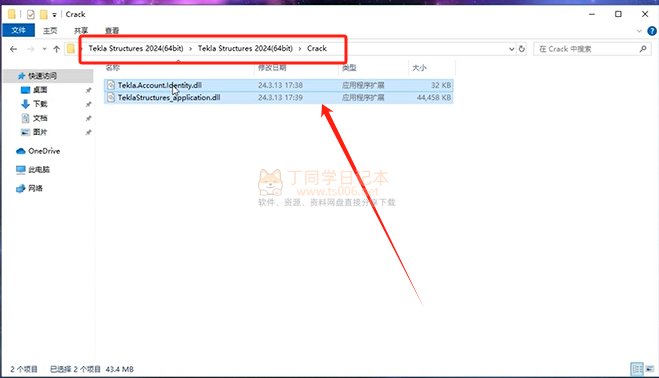Navigate to second Tekla Structures 2024(64bit) breadcrumb
Viewport: 659px width, 378px height.
coord(245,48)
